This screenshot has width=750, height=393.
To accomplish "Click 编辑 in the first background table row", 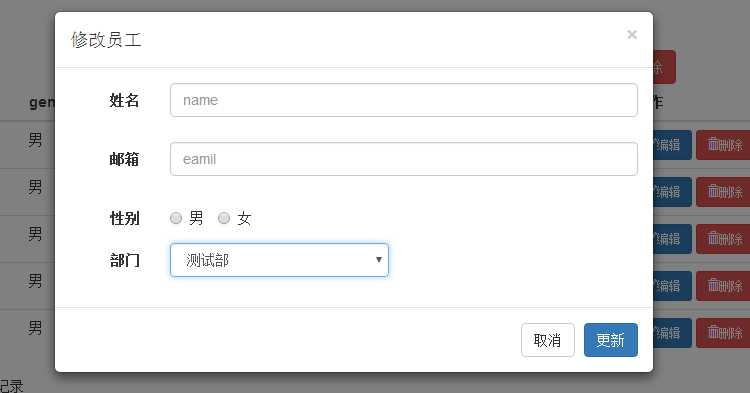I will coord(672,145).
